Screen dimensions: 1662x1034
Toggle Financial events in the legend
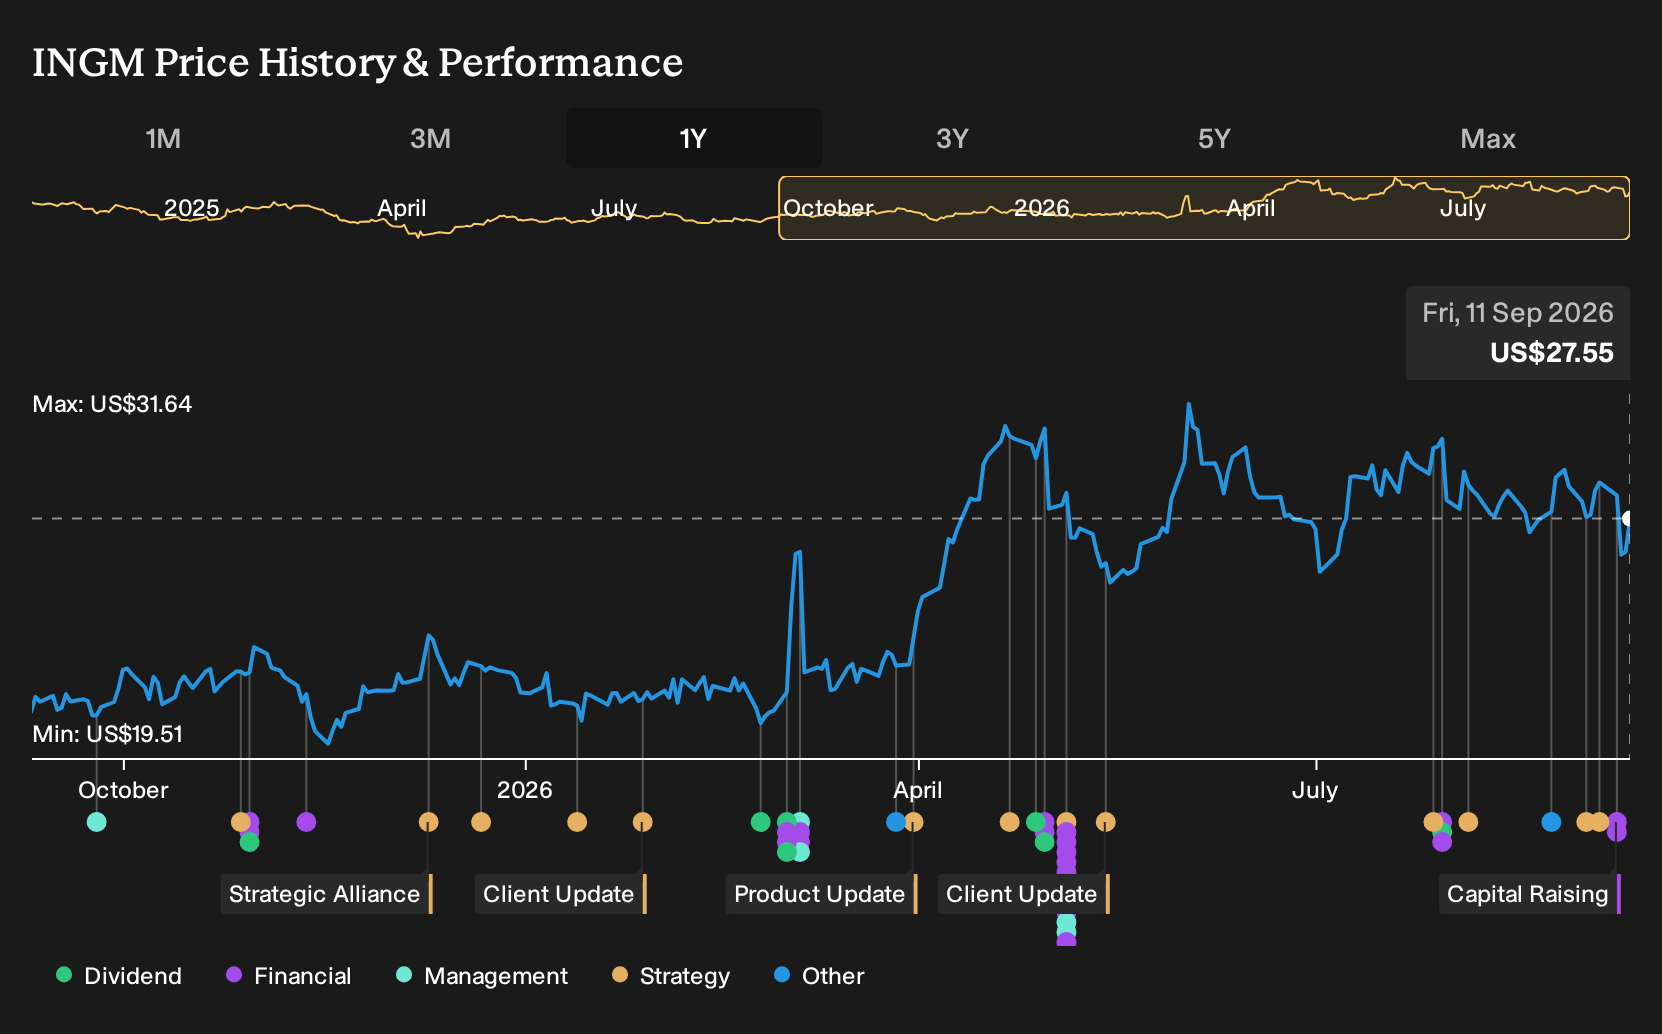pos(289,976)
